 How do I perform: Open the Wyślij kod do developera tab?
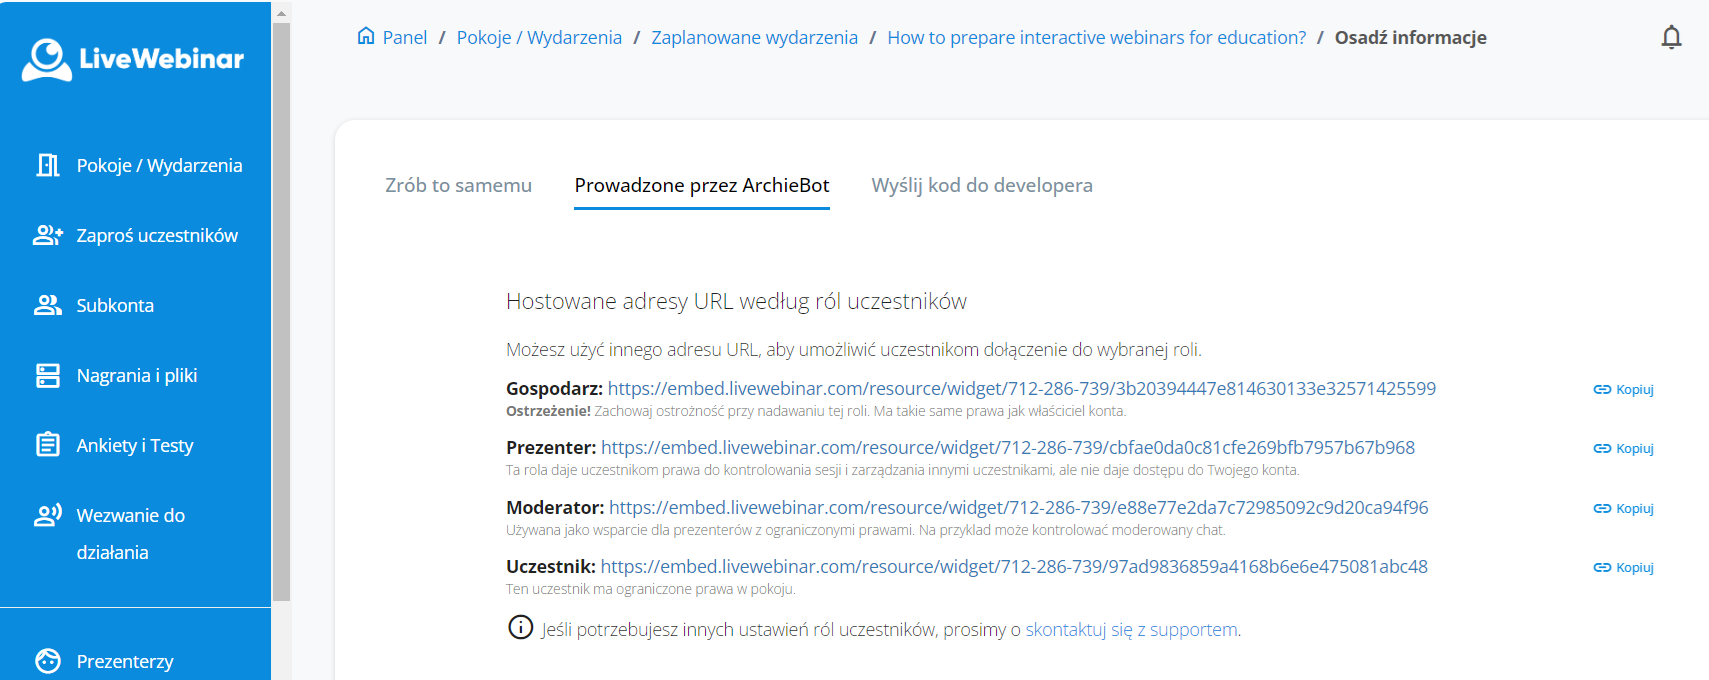click(x=981, y=185)
